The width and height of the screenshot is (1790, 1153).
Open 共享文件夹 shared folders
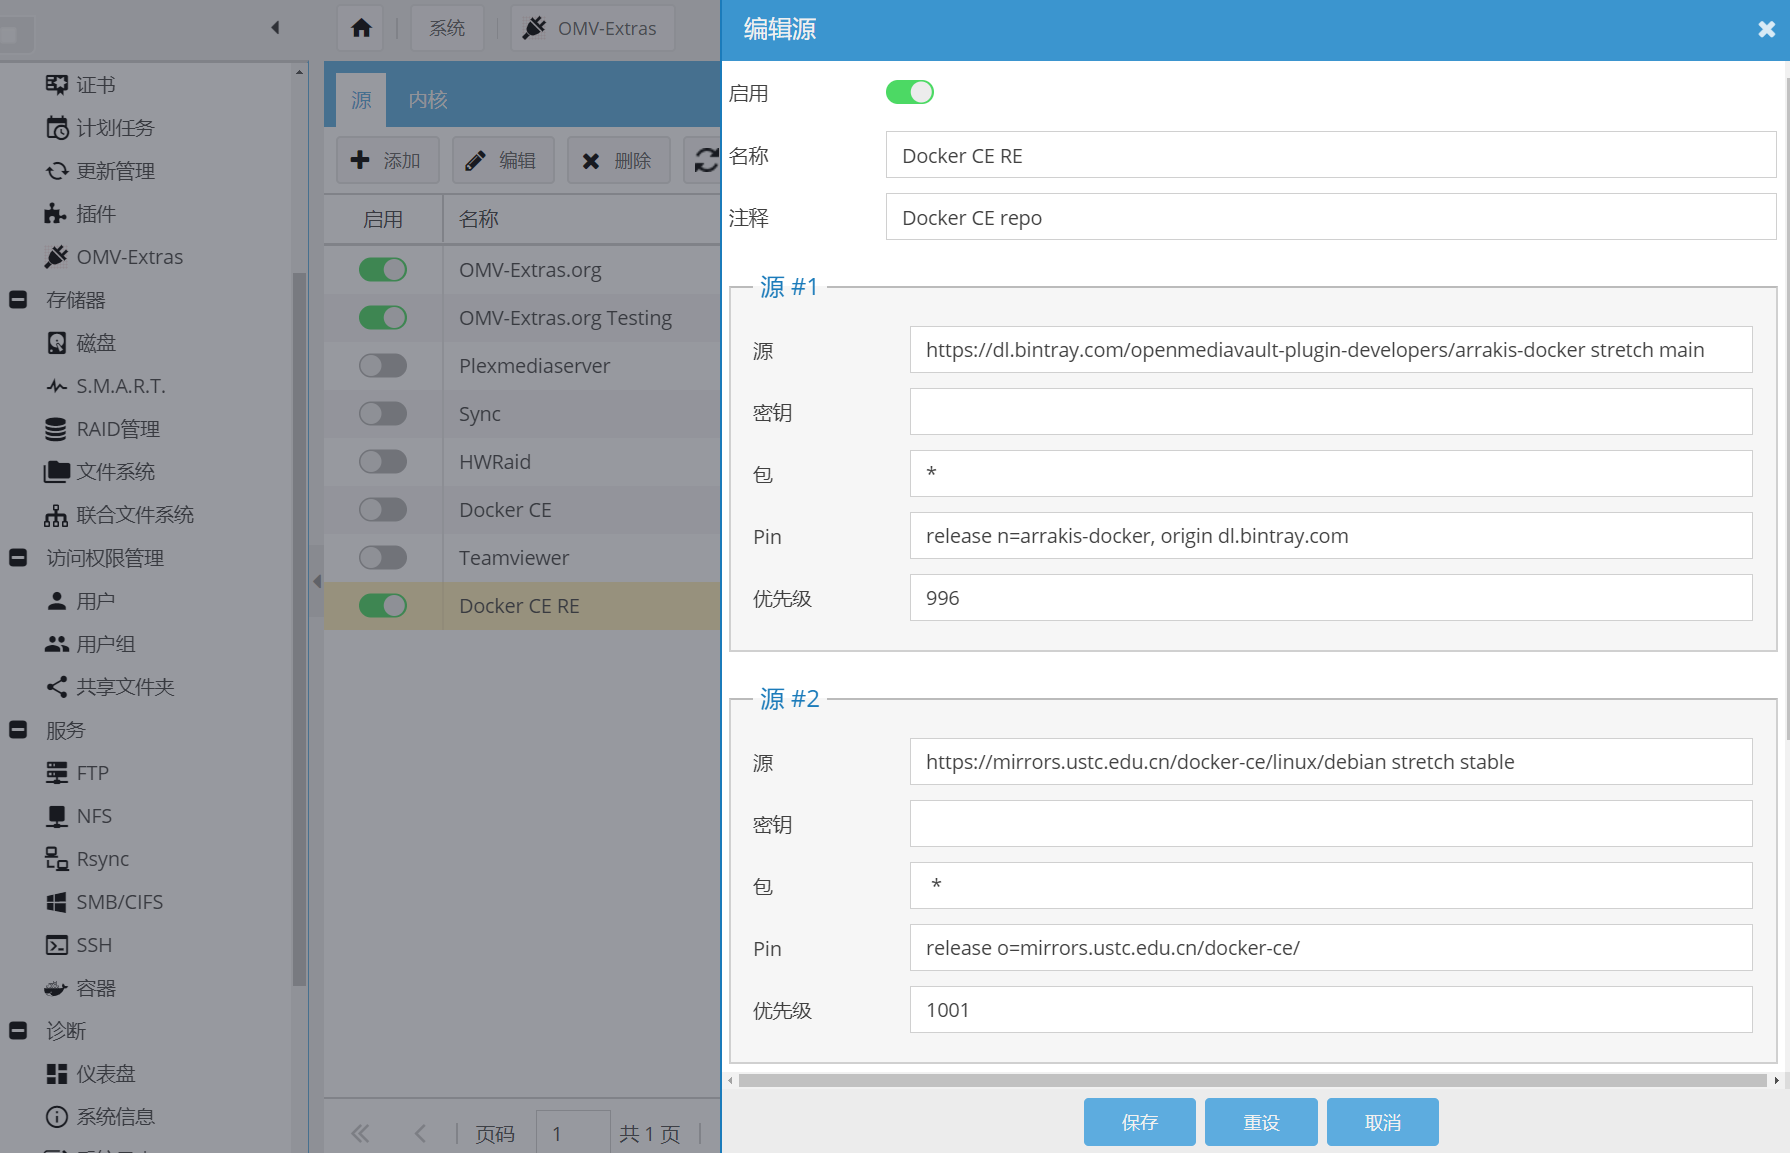(110, 687)
